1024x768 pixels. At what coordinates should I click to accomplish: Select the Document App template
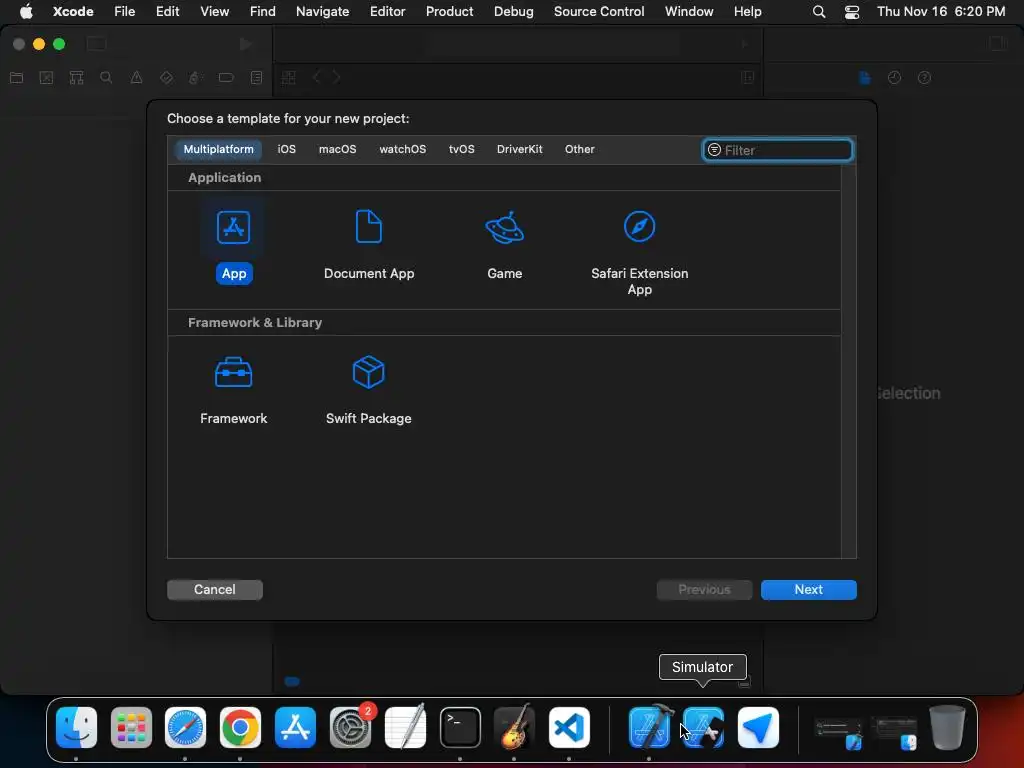click(369, 245)
